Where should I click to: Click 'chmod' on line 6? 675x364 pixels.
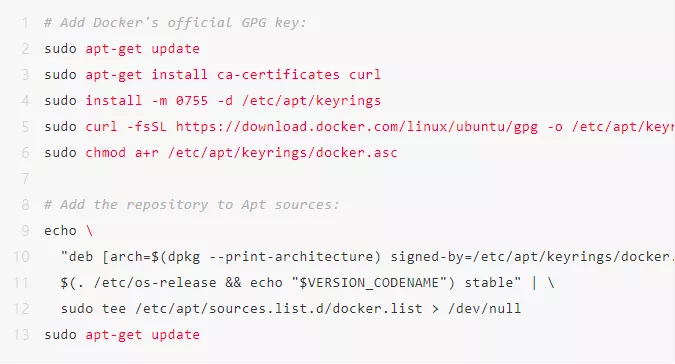pyautogui.click(x=105, y=152)
